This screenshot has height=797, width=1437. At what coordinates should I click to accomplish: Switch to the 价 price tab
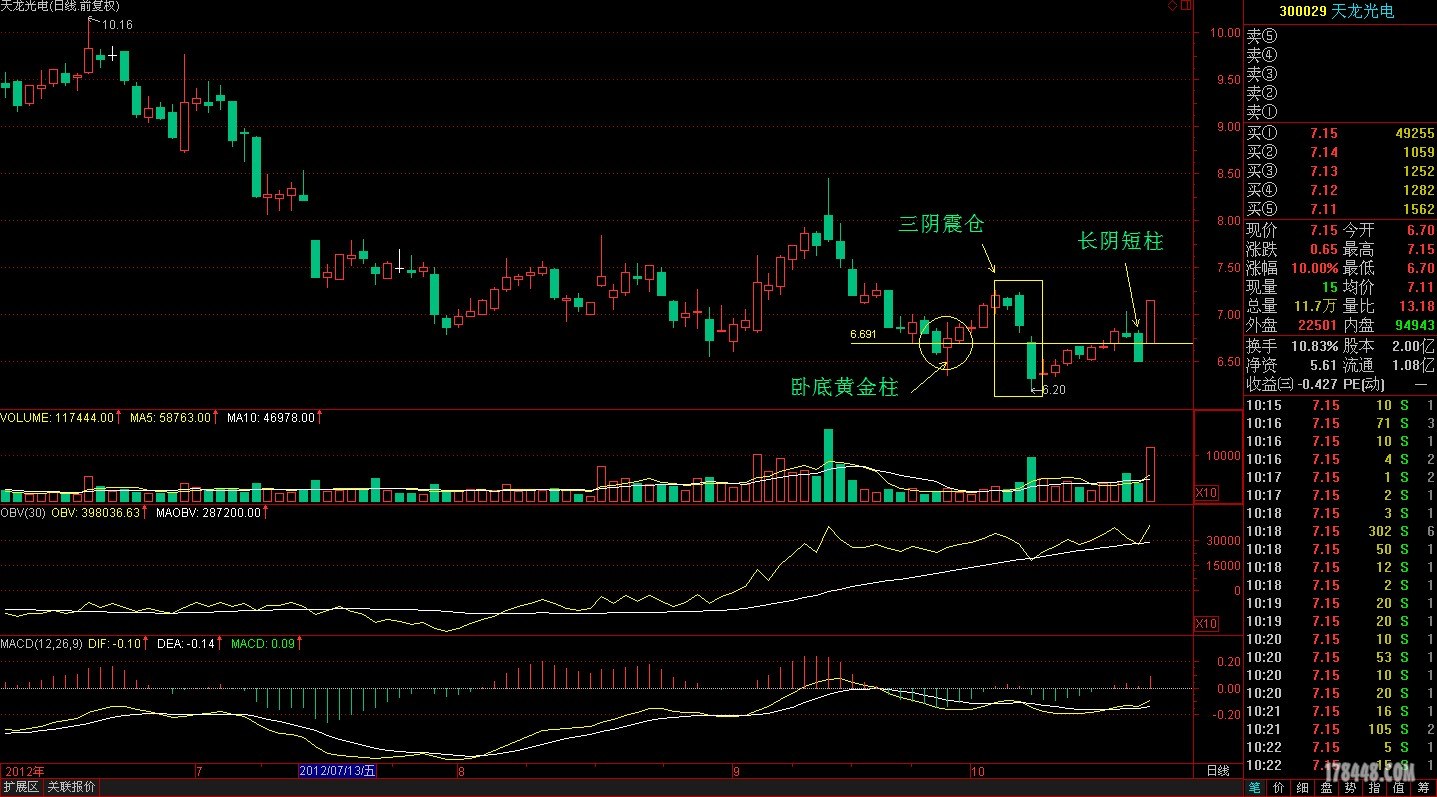pyautogui.click(x=1279, y=788)
